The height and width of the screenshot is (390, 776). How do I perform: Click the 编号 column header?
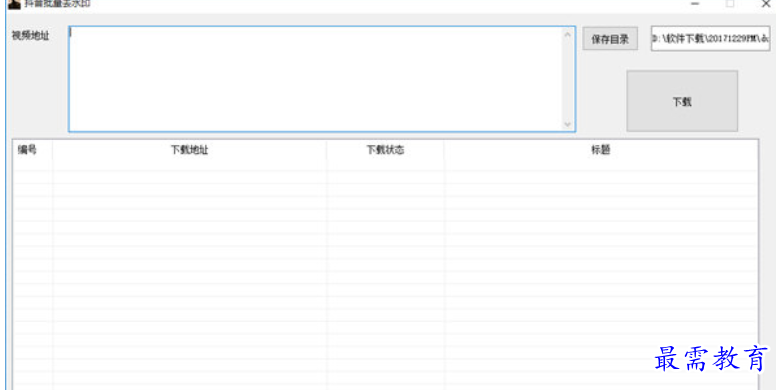tap(32, 150)
